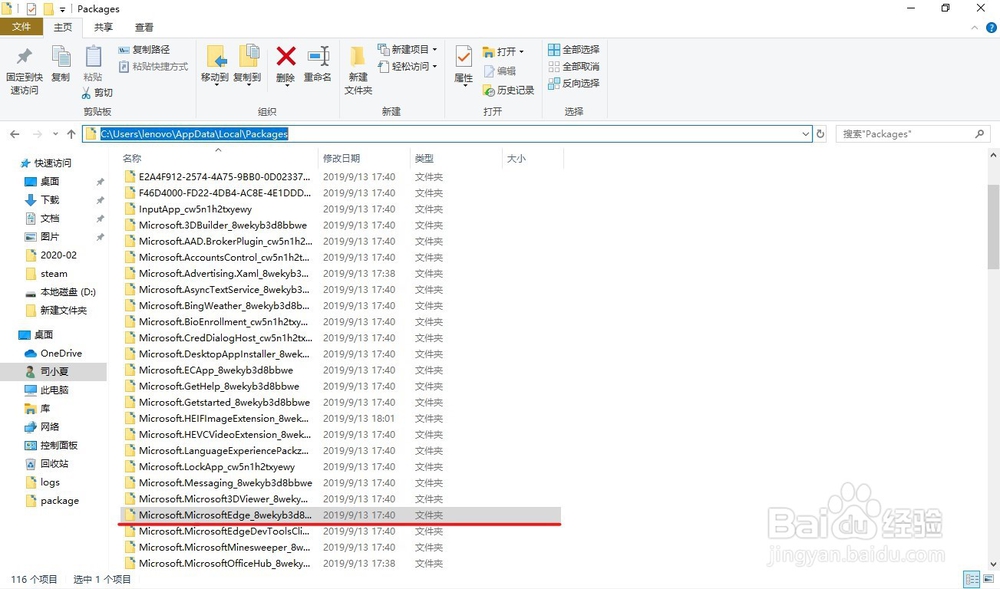This screenshot has height=589, width=1000.
Task: Click the red Delete (删除) icon
Action: point(286,57)
